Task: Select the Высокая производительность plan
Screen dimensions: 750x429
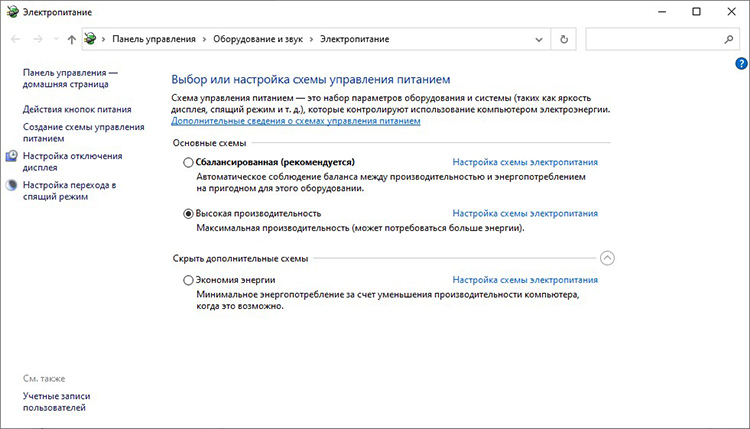Action: (188, 213)
